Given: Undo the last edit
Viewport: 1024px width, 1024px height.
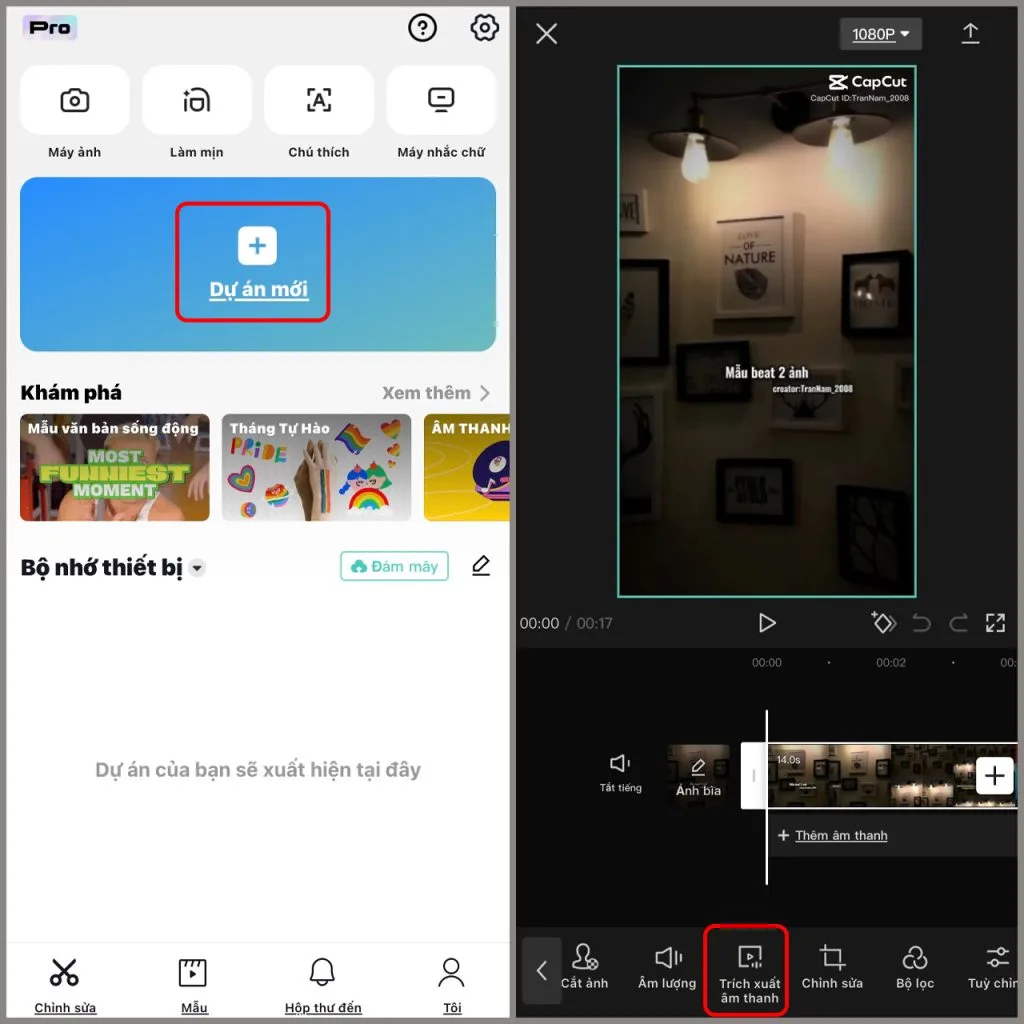Looking at the screenshot, I should click(x=921, y=623).
